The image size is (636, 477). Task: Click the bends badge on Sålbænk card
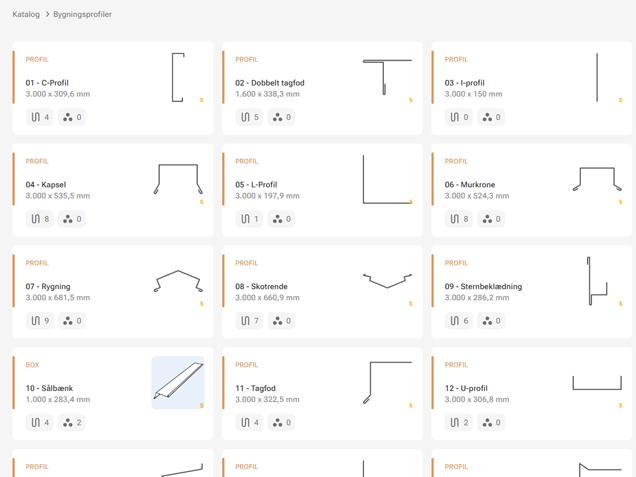(x=40, y=423)
